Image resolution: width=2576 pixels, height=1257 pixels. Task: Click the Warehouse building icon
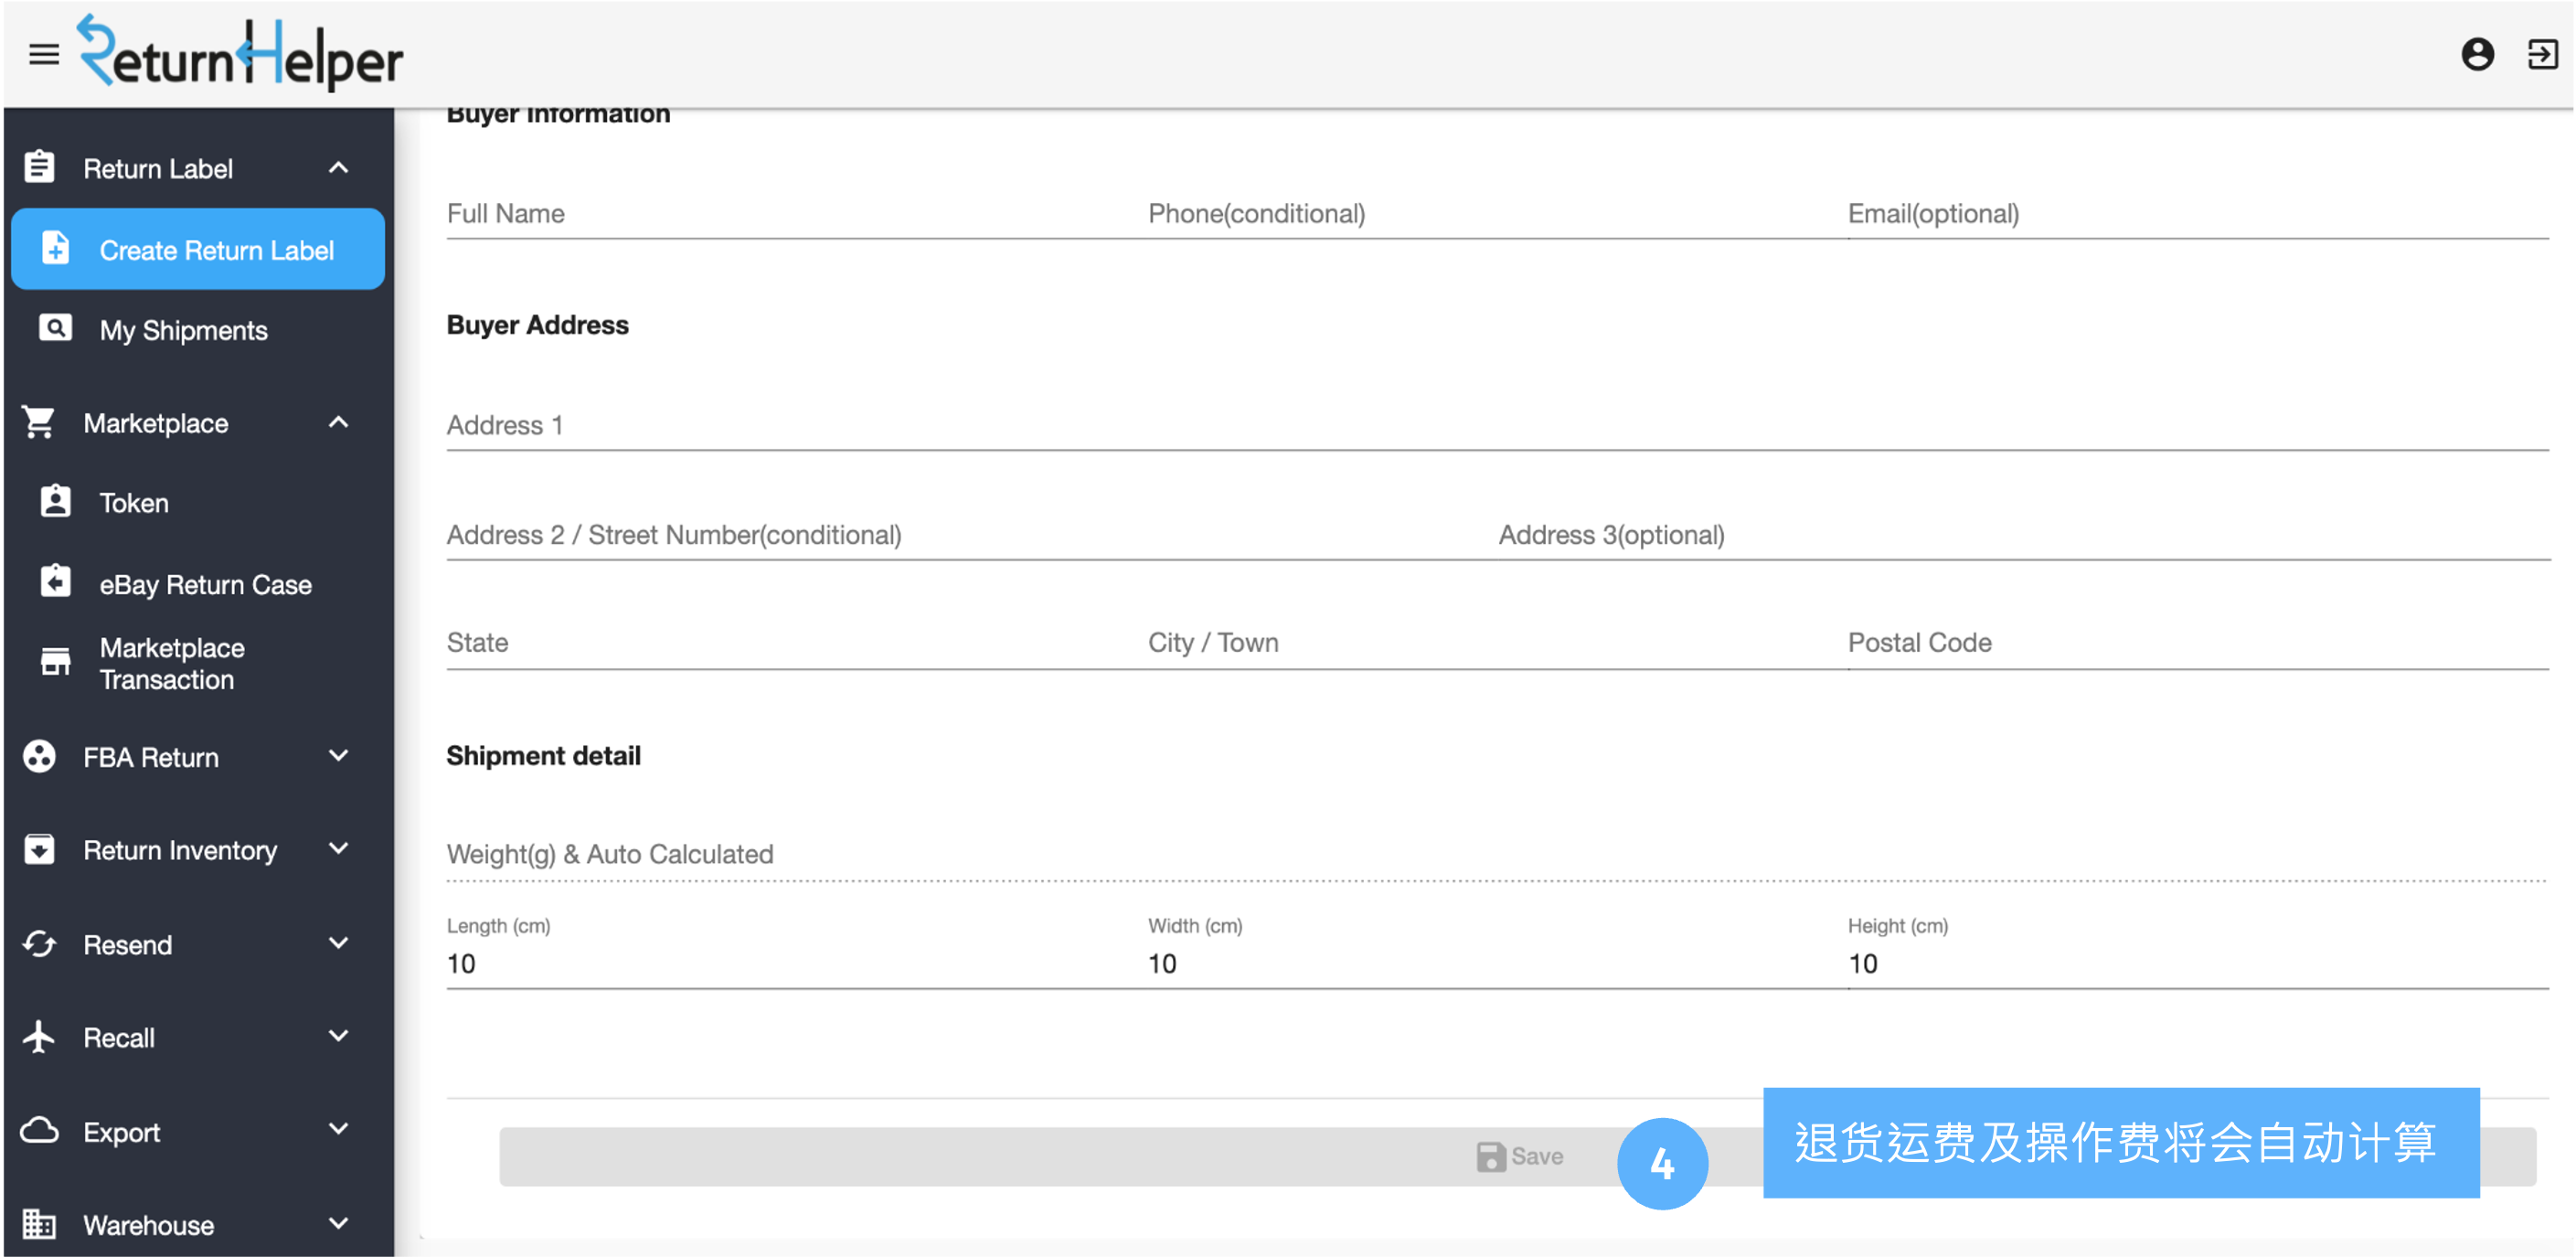pos(39,1223)
